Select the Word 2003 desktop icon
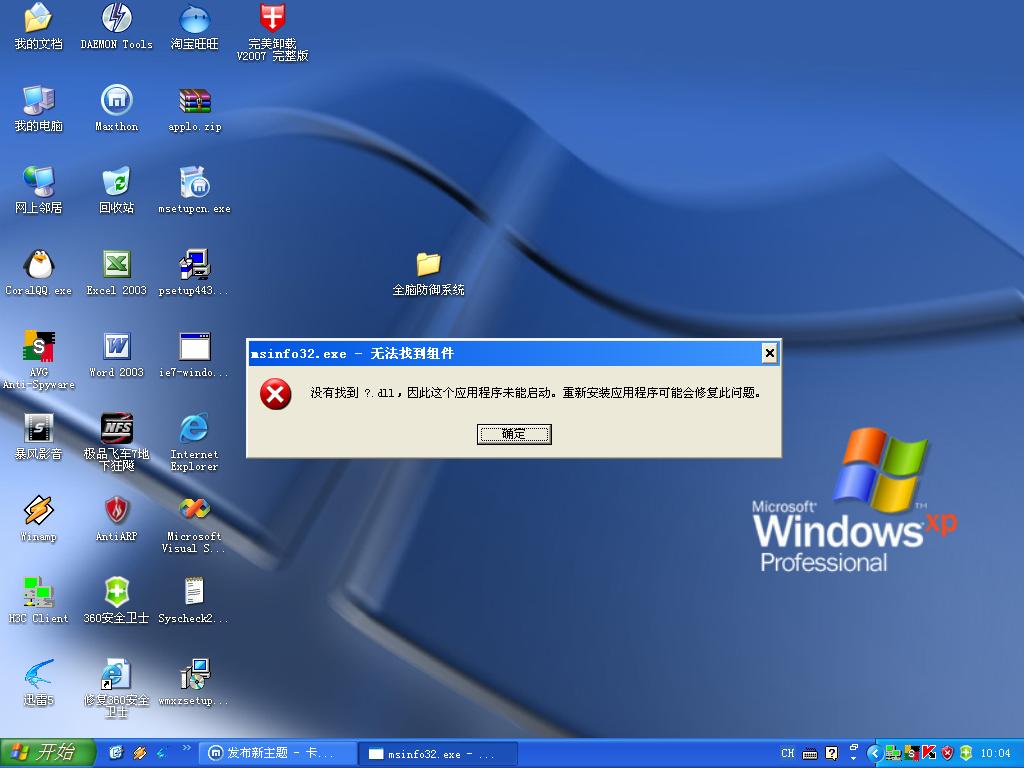Image resolution: width=1024 pixels, height=768 pixels. coord(116,355)
